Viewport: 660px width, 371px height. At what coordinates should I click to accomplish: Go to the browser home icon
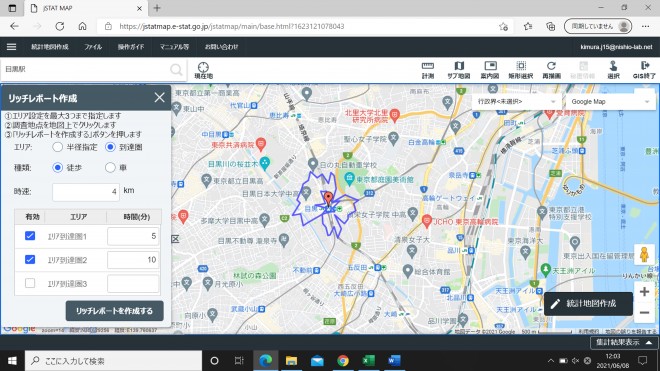pos(82,26)
